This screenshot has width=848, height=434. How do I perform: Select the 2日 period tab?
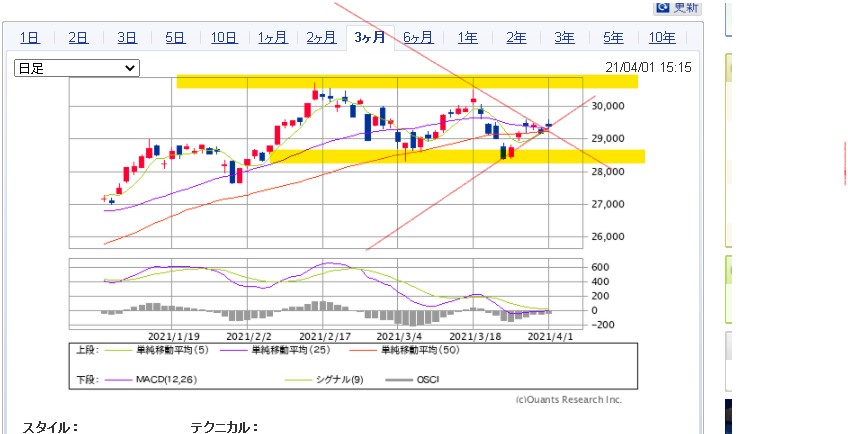point(78,38)
